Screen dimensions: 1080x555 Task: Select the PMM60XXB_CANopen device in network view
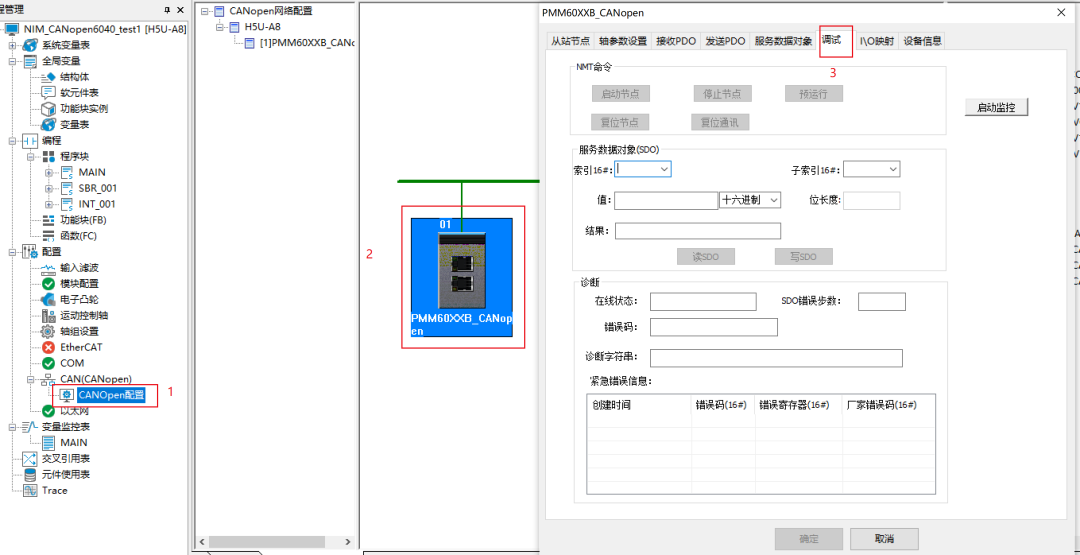click(461, 278)
